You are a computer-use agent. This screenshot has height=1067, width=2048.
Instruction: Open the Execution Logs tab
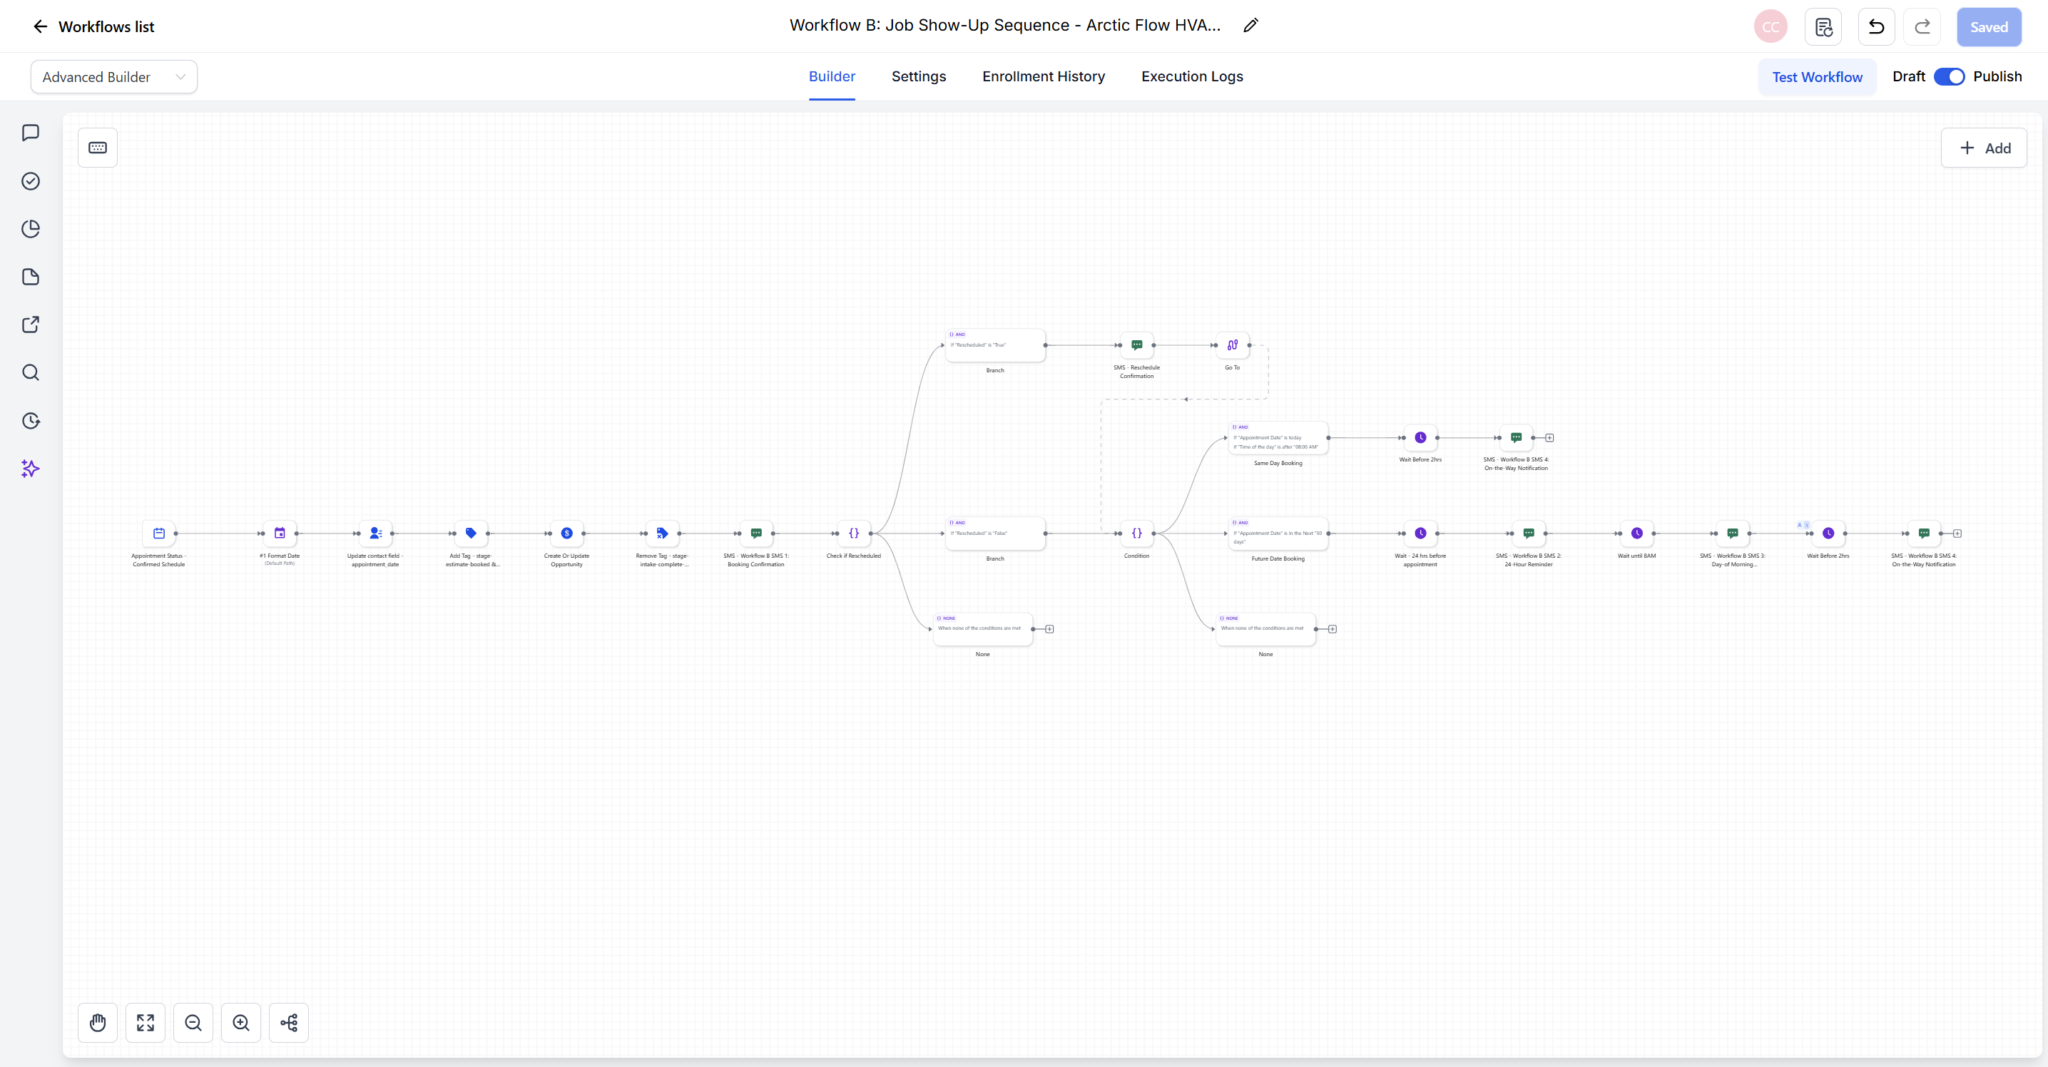tap(1192, 77)
